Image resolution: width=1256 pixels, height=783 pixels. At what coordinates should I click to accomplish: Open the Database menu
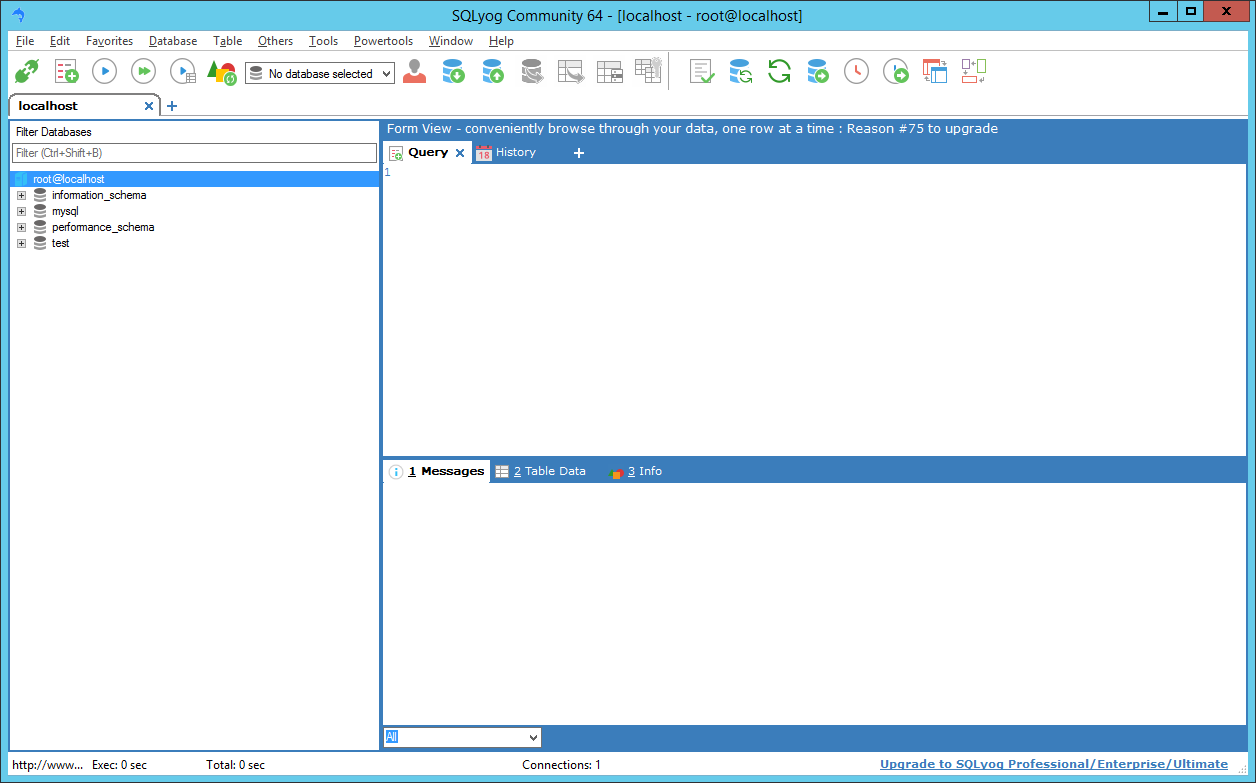pyautogui.click(x=173, y=41)
